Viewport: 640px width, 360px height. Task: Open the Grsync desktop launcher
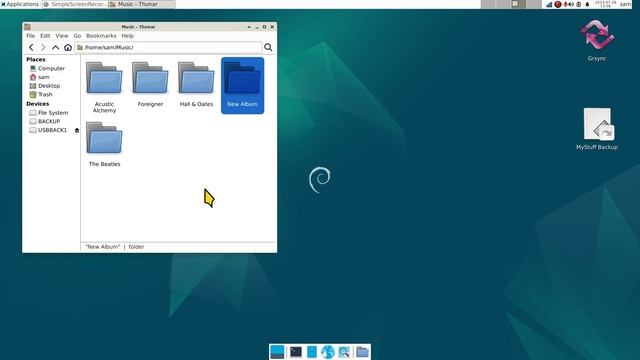[x=597, y=41]
